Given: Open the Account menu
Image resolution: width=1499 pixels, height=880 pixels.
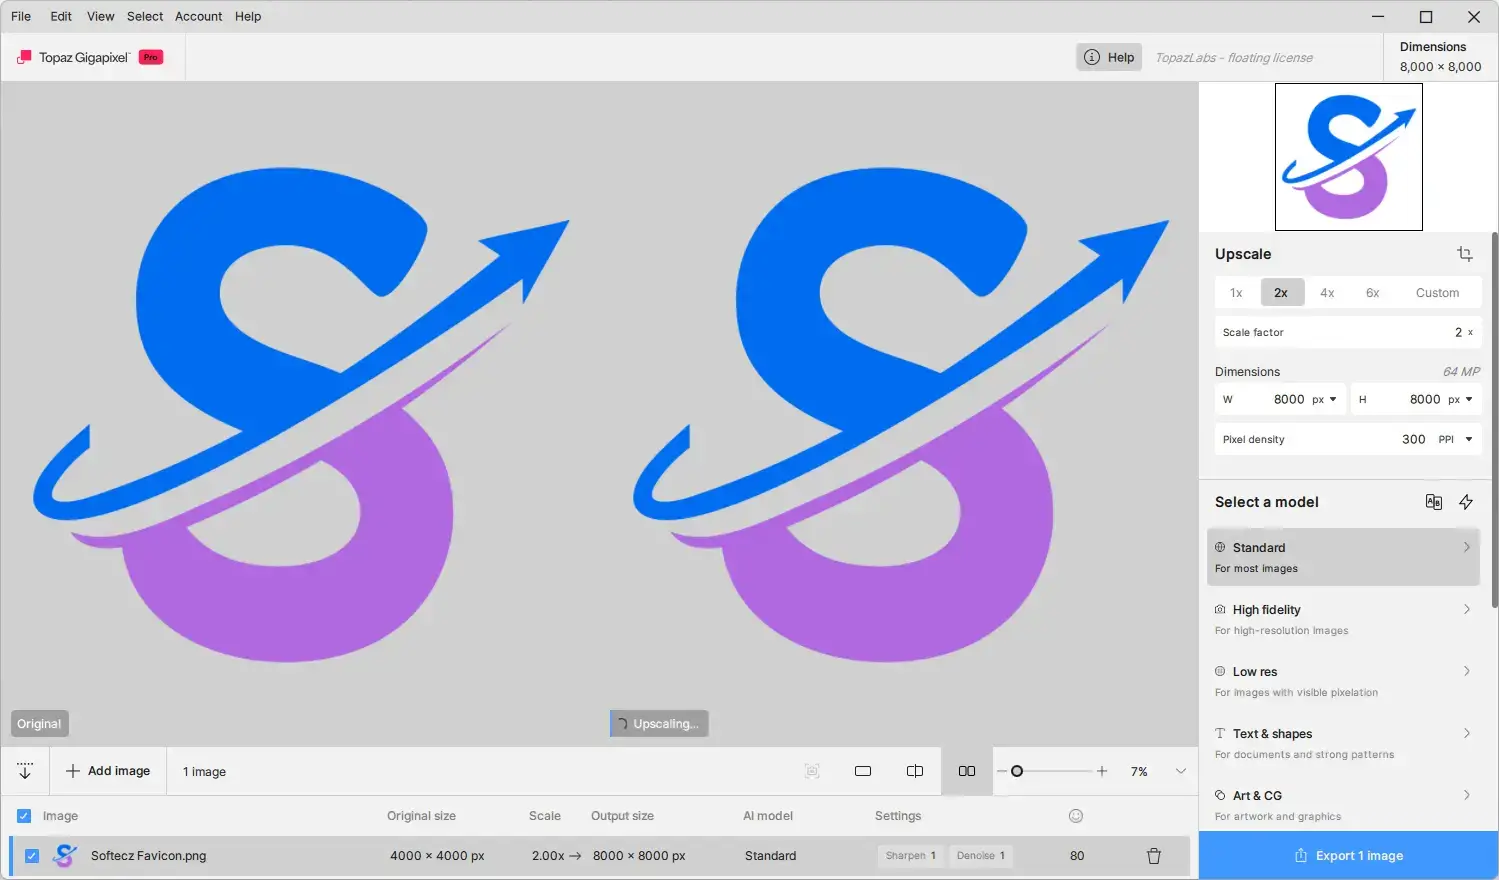Looking at the screenshot, I should 198,16.
